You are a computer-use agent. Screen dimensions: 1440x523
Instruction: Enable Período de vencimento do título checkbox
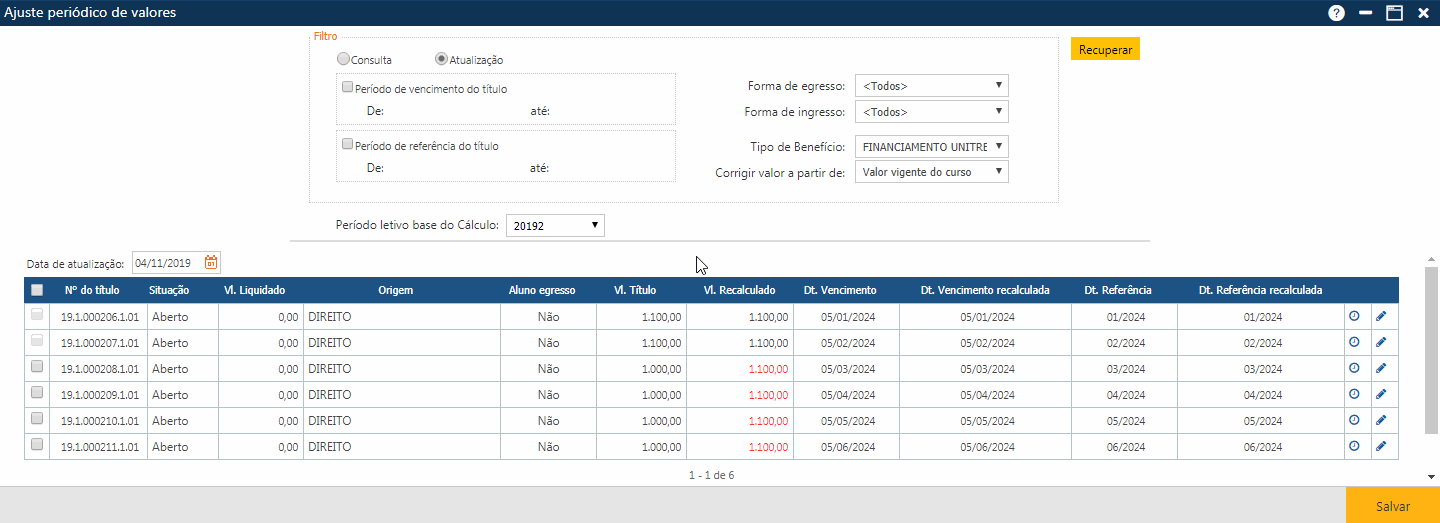pos(348,87)
